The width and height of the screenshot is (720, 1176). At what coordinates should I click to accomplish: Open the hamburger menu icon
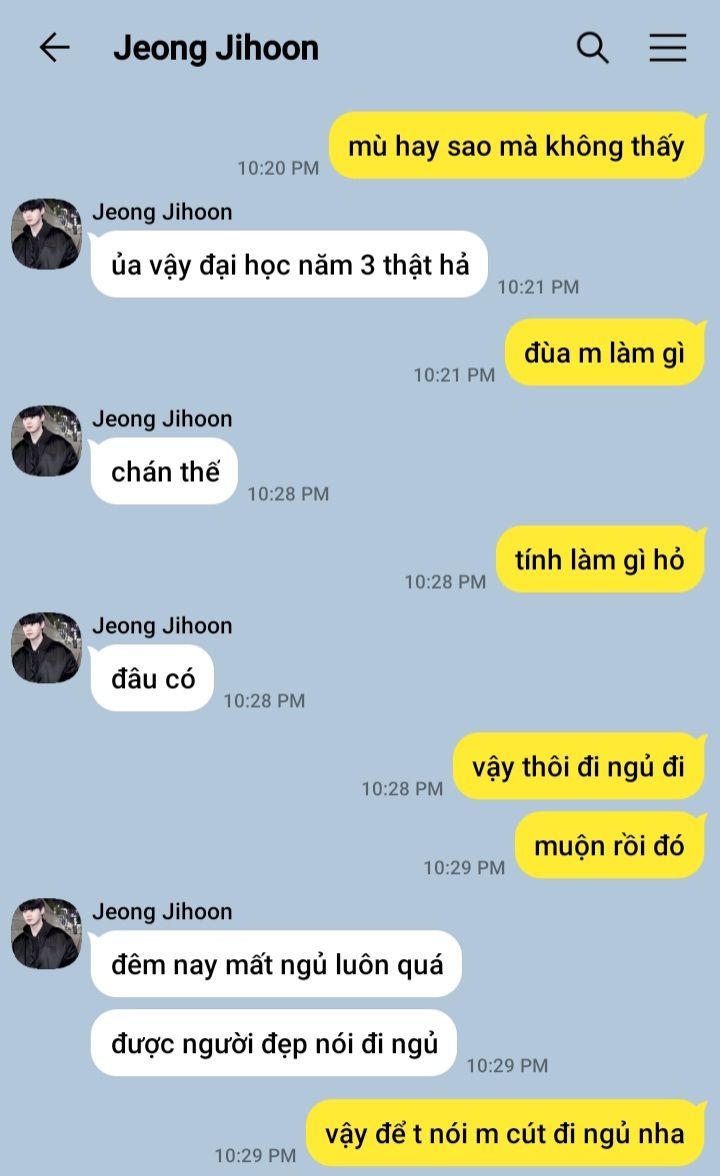tap(668, 47)
